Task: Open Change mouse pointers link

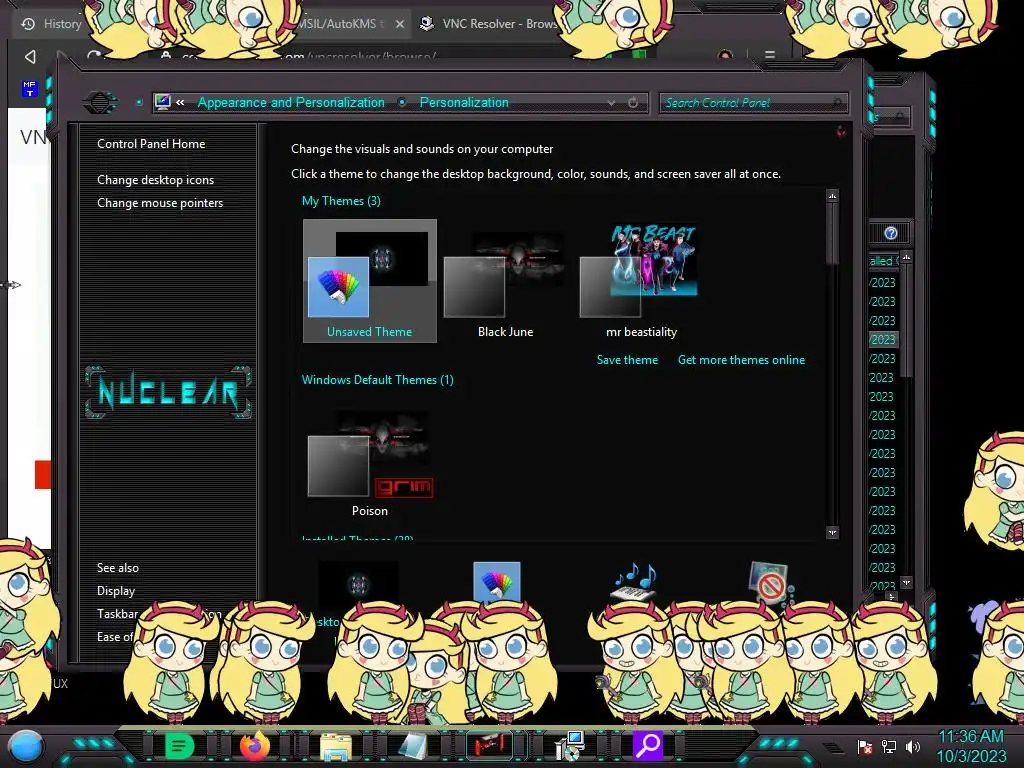Action: 160,202
